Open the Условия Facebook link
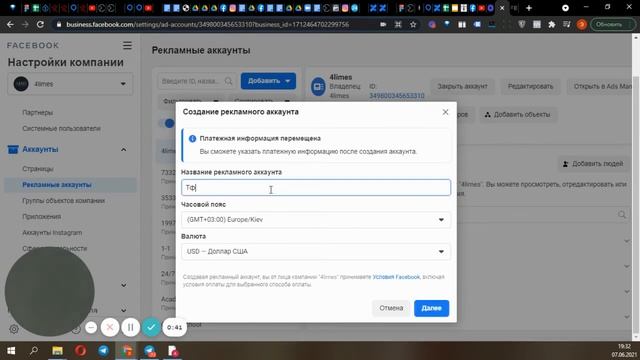This screenshot has height=360, width=640. (396, 277)
